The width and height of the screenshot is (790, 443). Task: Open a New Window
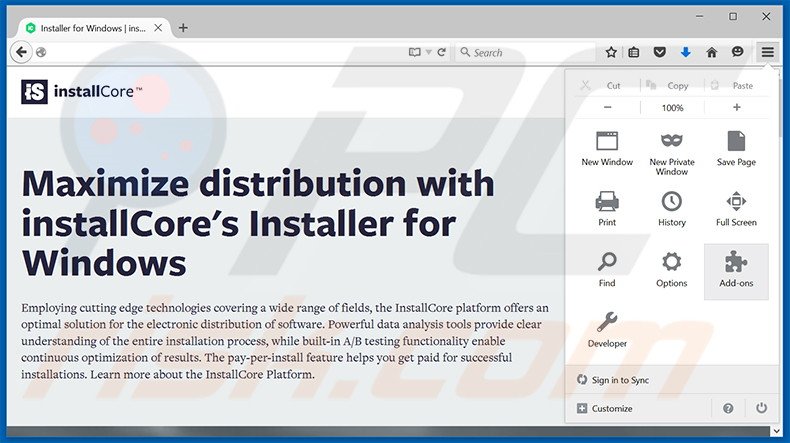[607, 149]
